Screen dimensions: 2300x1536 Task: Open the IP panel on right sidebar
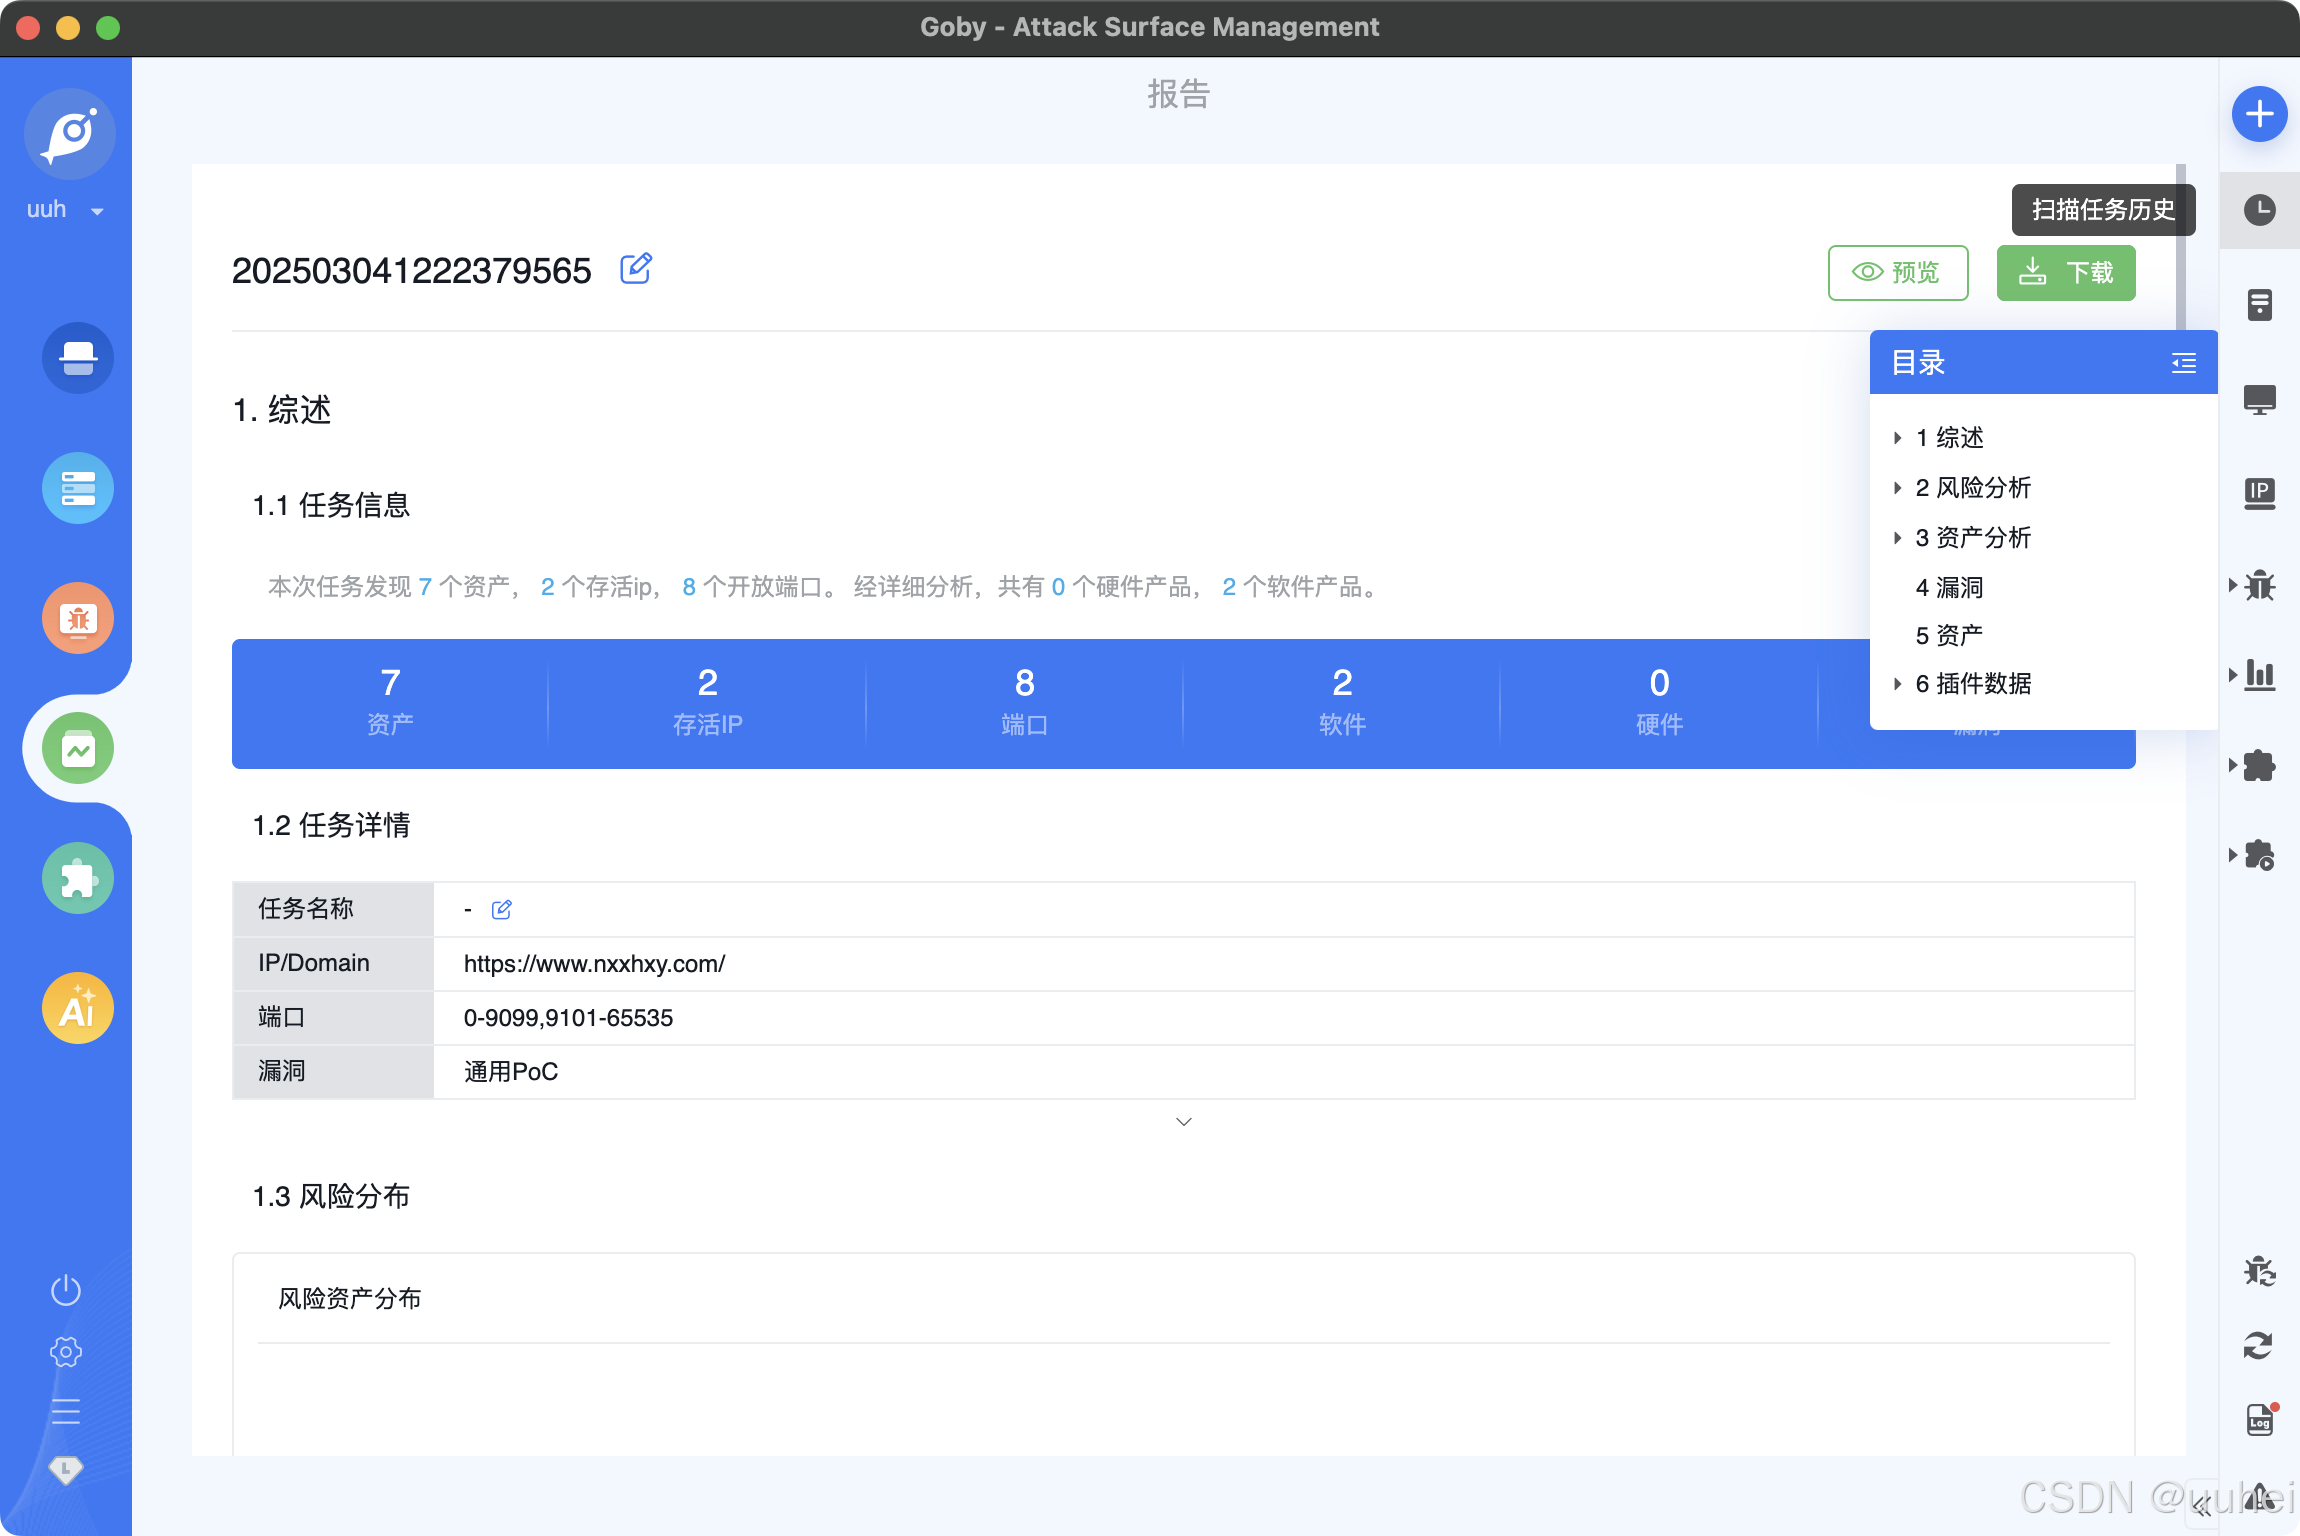pos(2259,492)
